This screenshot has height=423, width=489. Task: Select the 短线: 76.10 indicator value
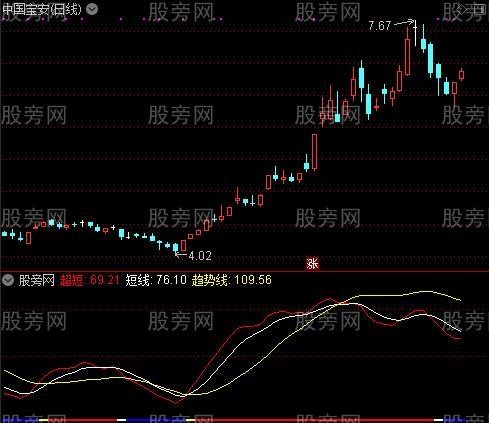click(156, 280)
